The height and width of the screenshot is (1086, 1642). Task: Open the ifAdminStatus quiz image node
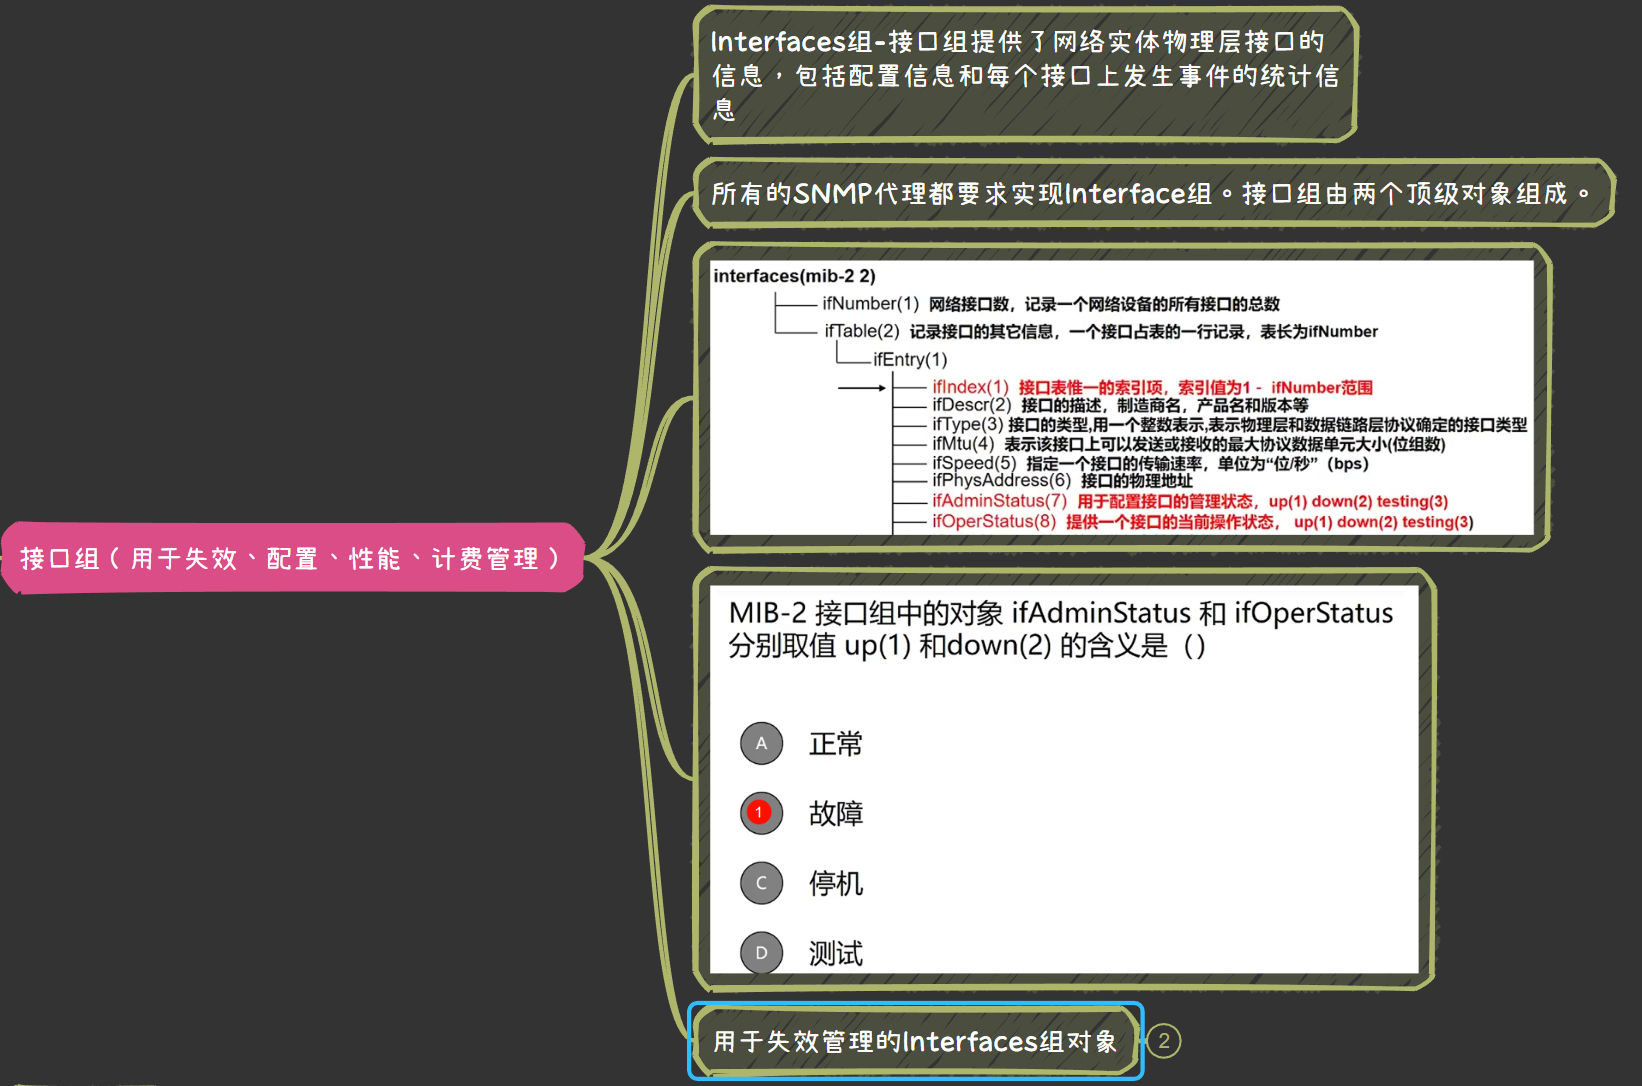click(x=1064, y=779)
